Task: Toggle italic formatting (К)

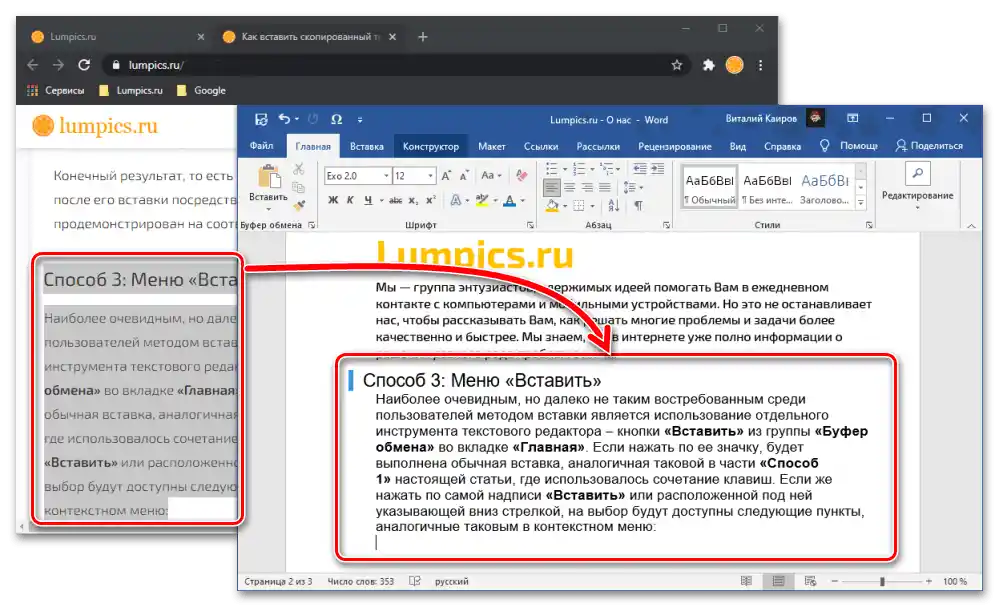Action: [x=350, y=200]
